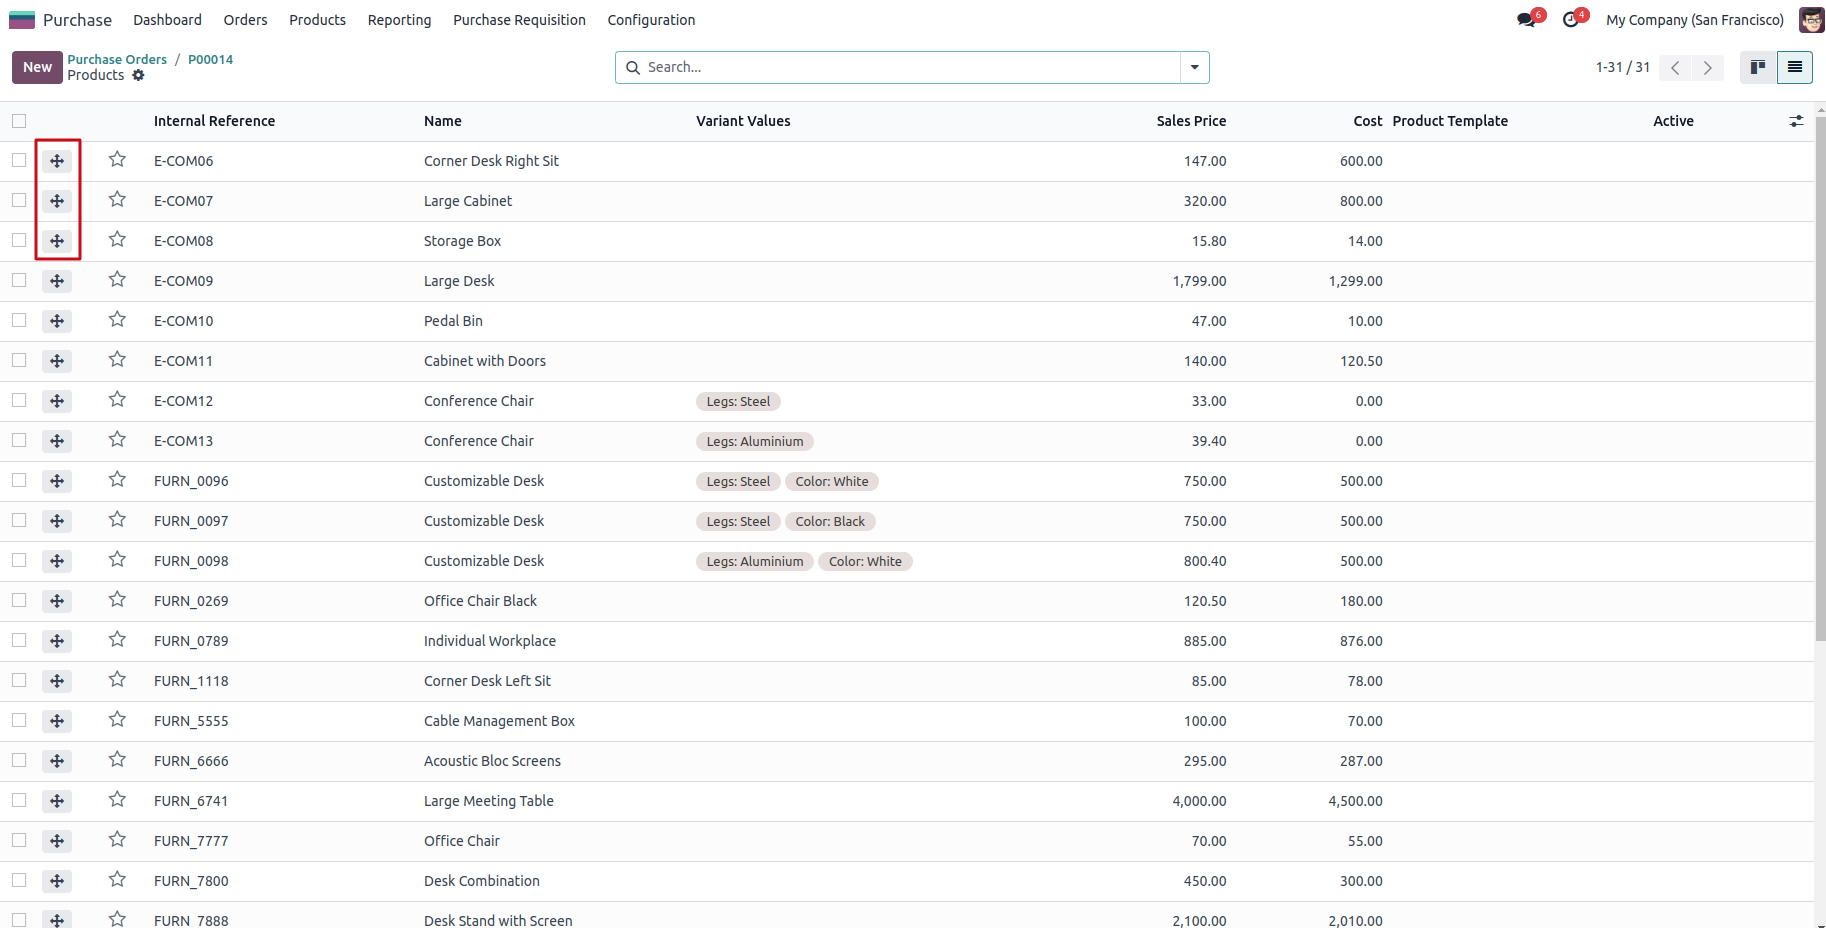Viewport: 1826px width, 928px height.
Task: Switch to List view
Action: [1795, 67]
